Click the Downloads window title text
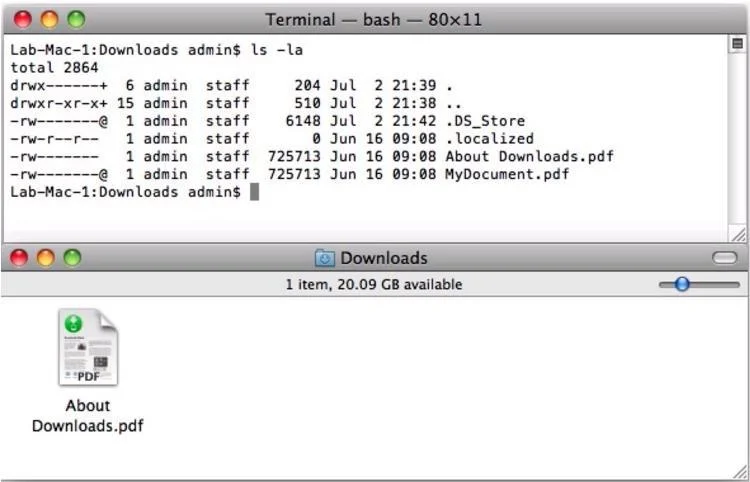Screen dimensions: 750x482 [x=384, y=258]
